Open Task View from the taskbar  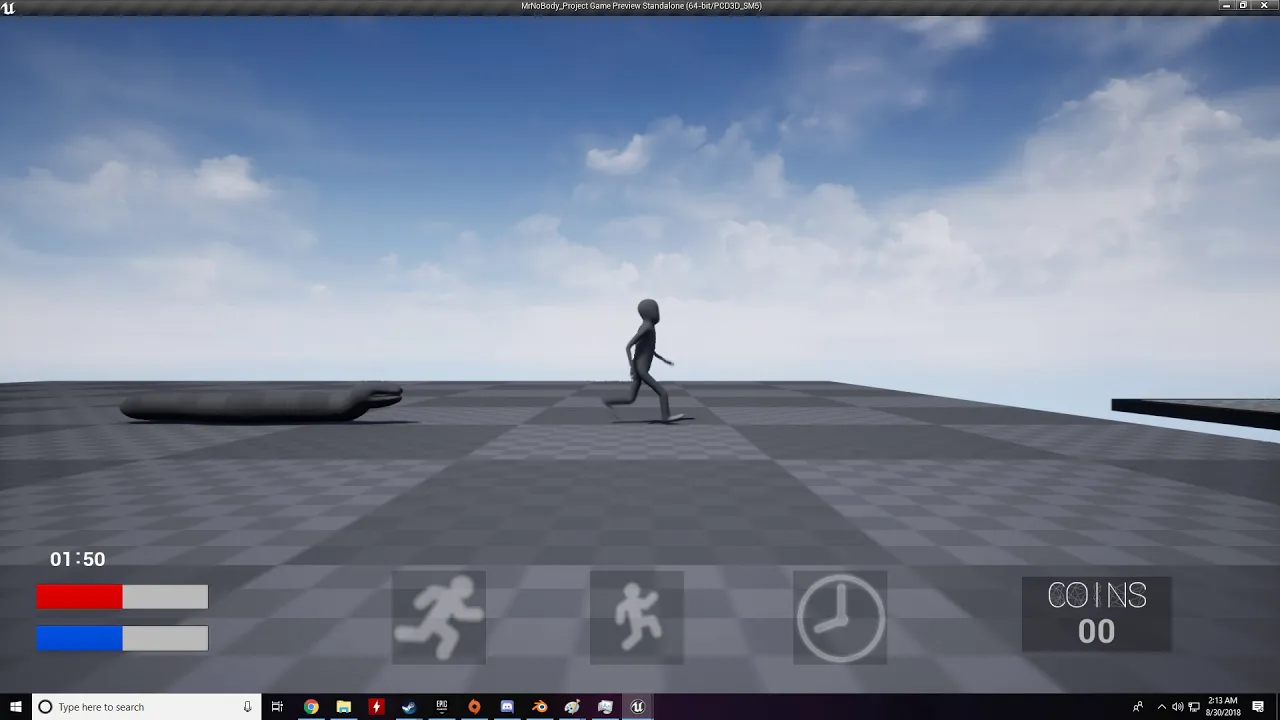[278, 707]
